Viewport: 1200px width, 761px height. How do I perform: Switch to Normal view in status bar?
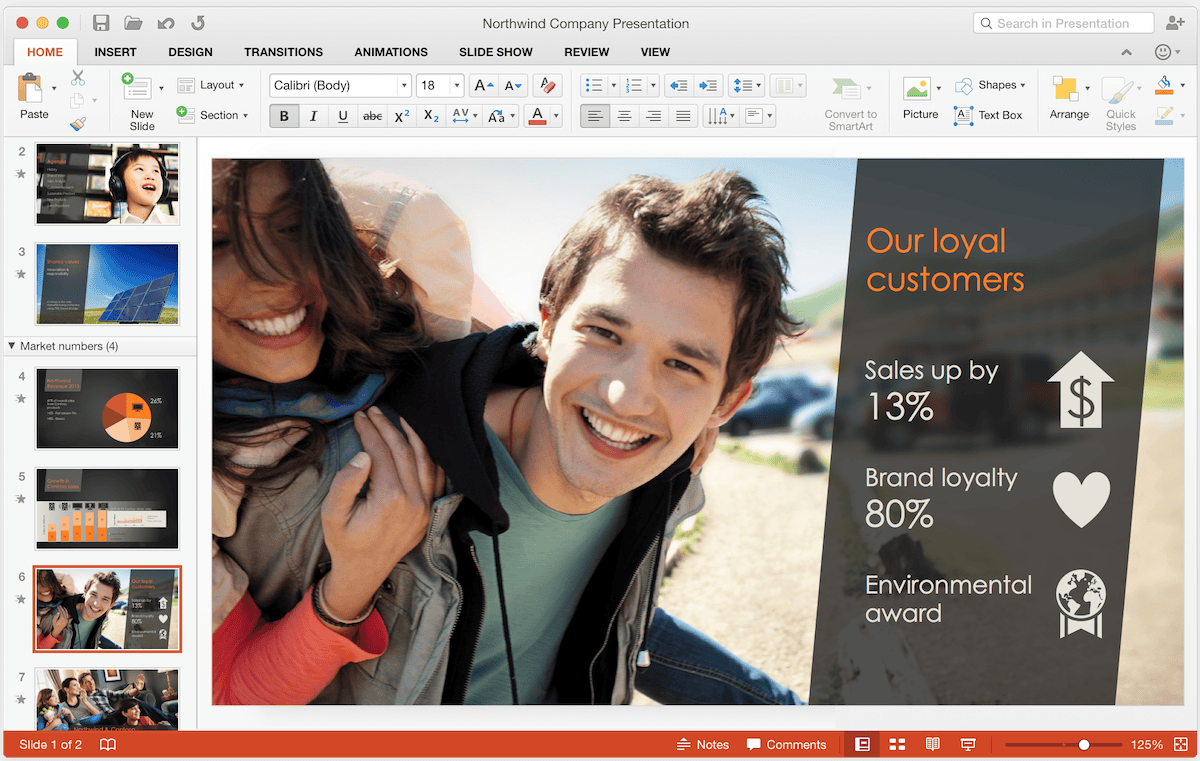[x=862, y=745]
